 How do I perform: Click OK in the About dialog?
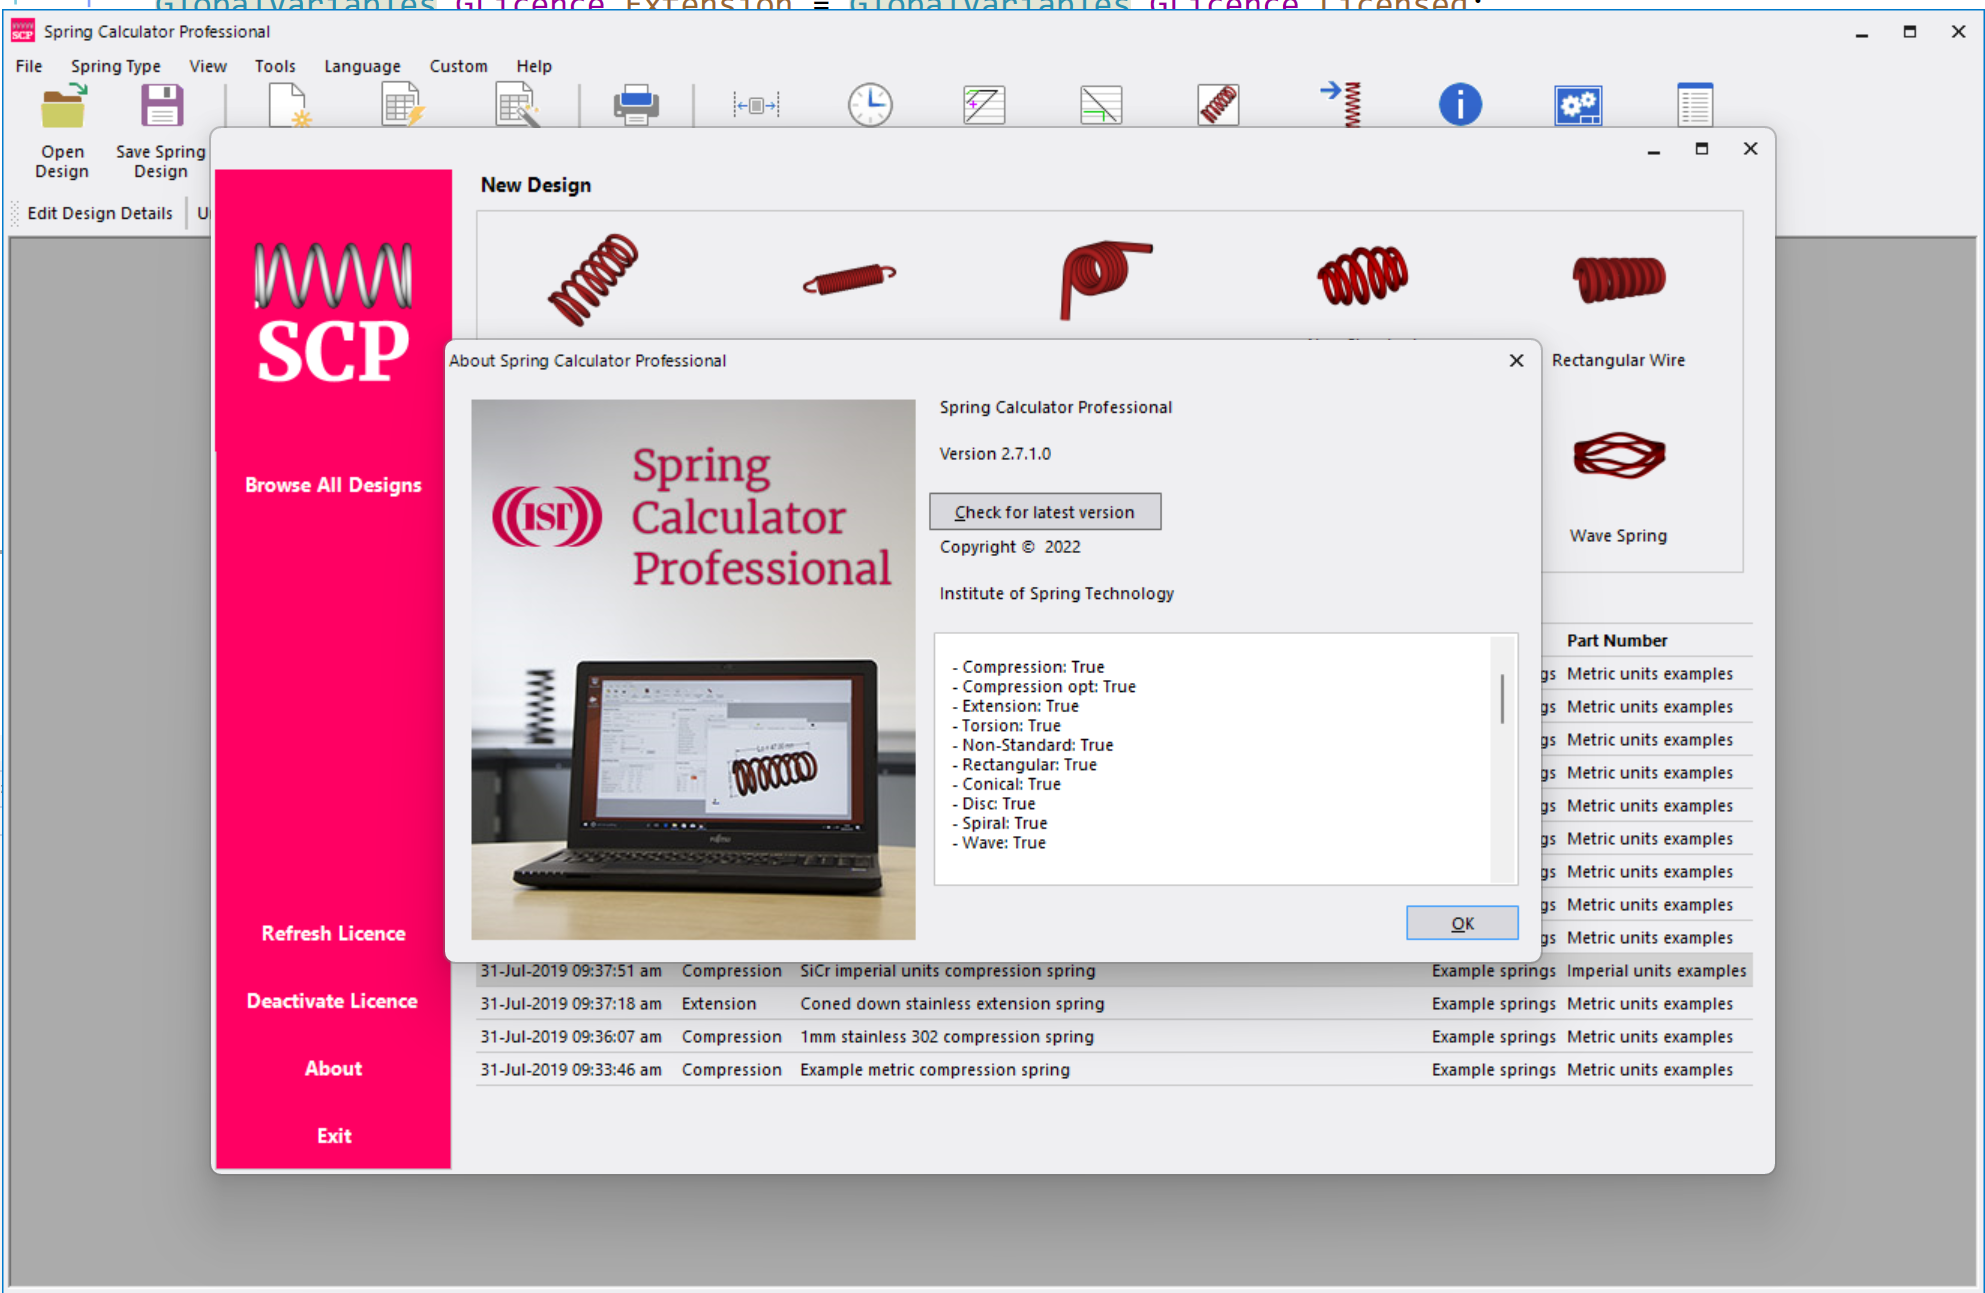tap(1462, 923)
